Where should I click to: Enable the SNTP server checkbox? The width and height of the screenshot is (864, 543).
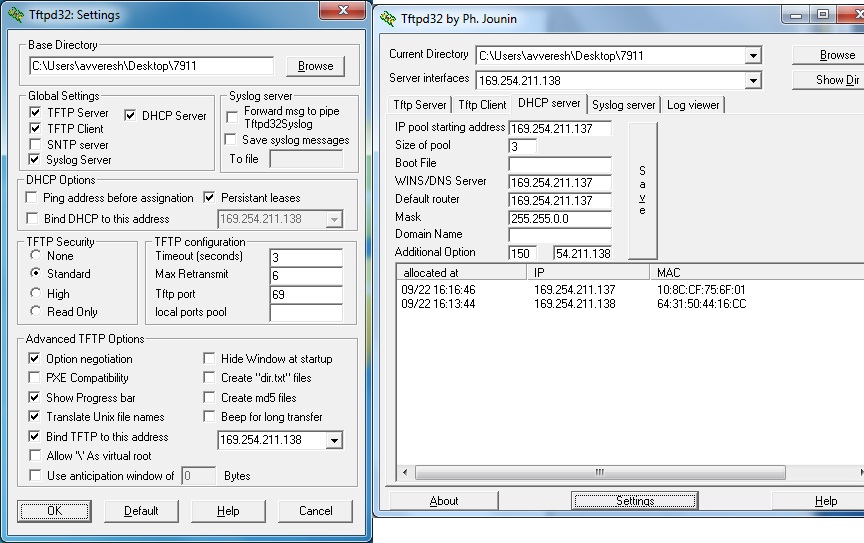tap(35, 144)
